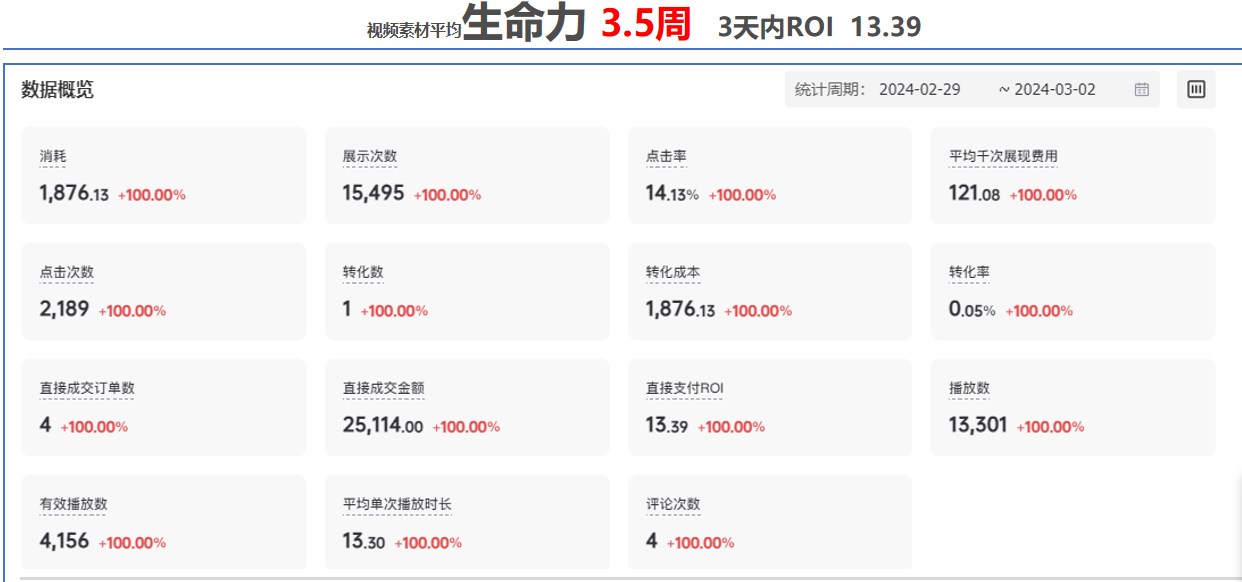Click the 直接成交订单数 metric label
This screenshot has width=1242, height=582.
(87, 388)
